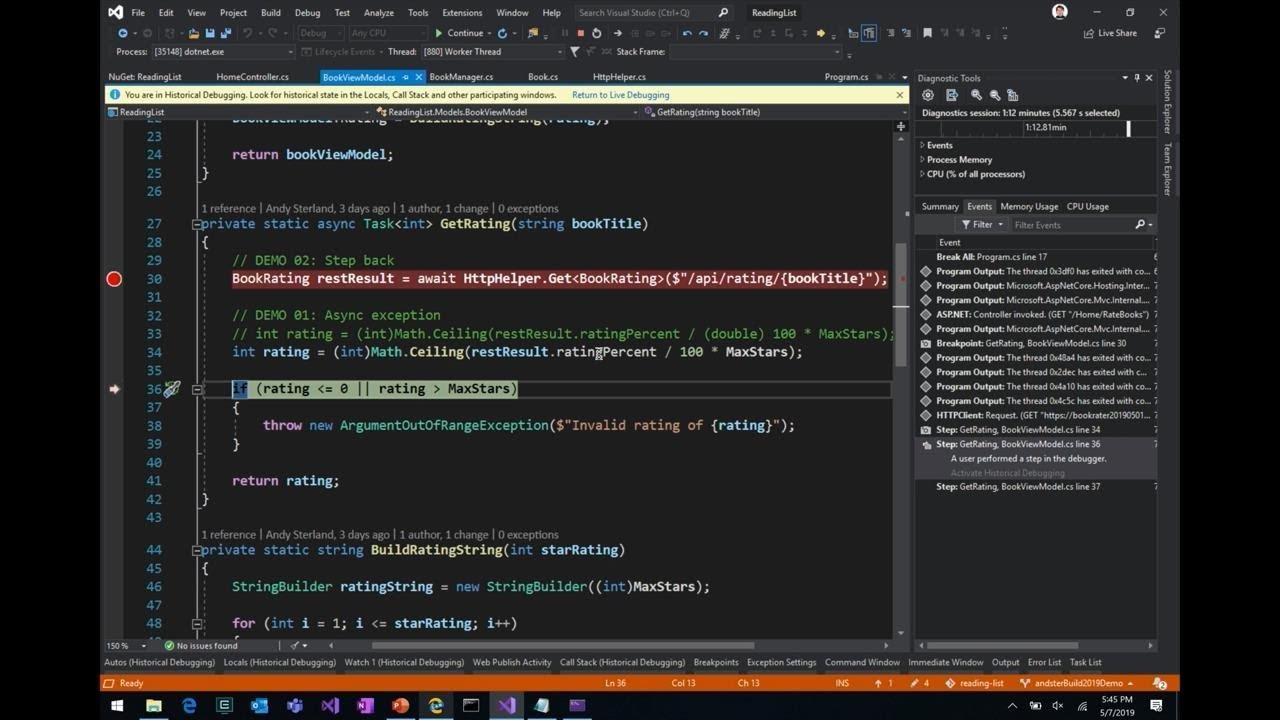The width and height of the screenshot is (1280, 720).
Task: Click Step Back in the debug toolbar
Action: click(x=687, y=33)
